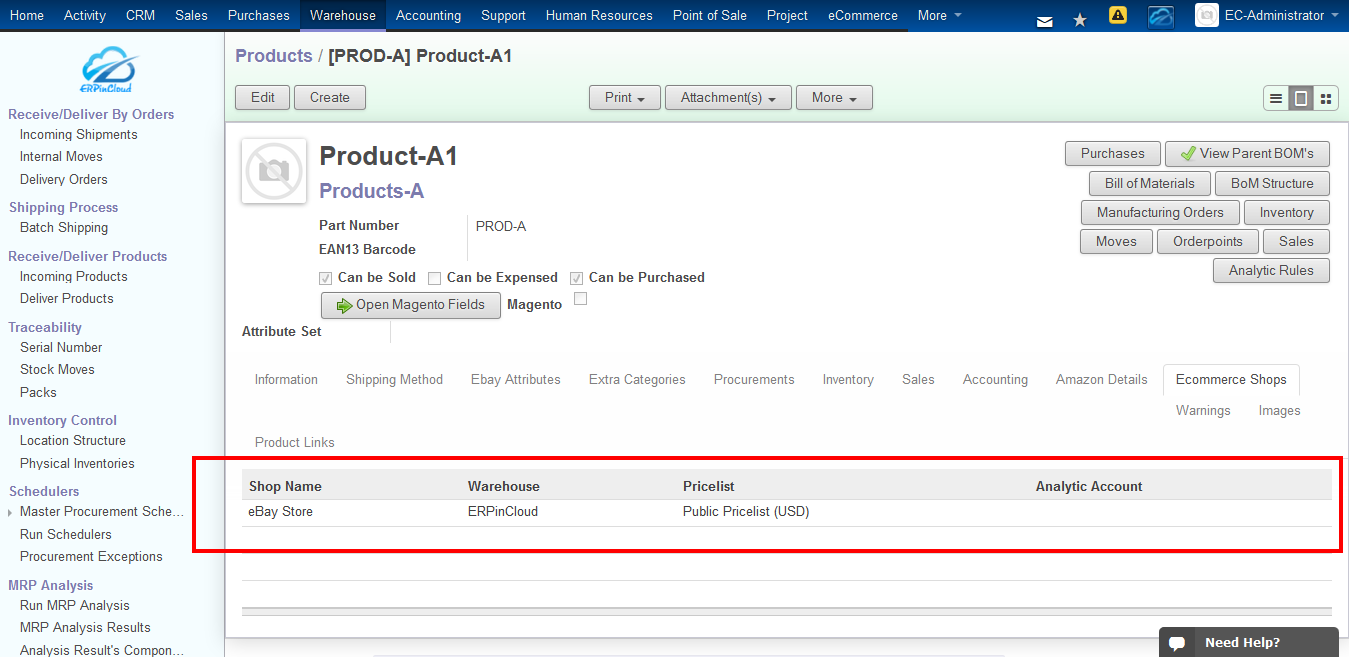Switch to the Warnings tab
Image resolution: width=1349 pixels, height=657 pixels.
(1203, 411)
